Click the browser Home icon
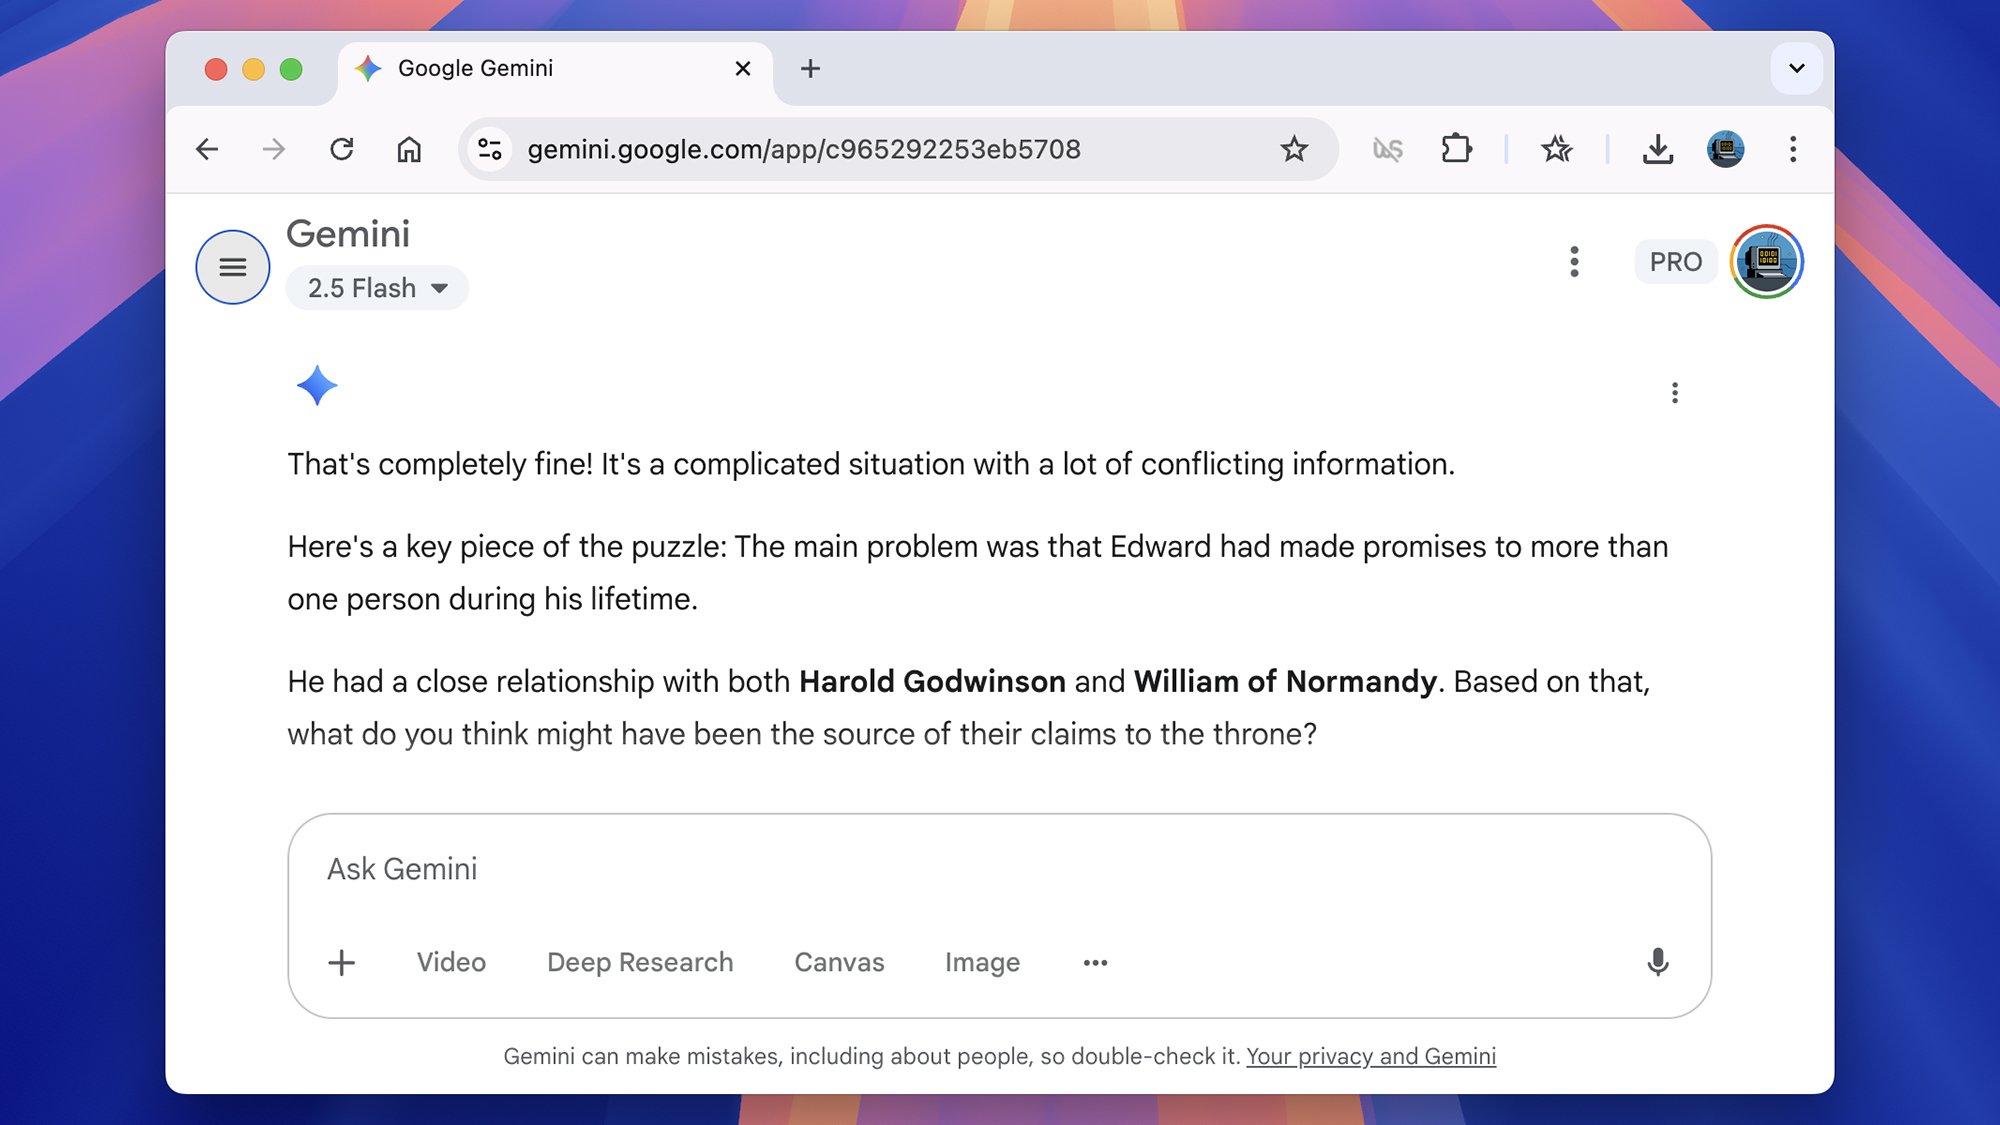Viewport: 2000px width, 1125px height. (x=409, y=149)
